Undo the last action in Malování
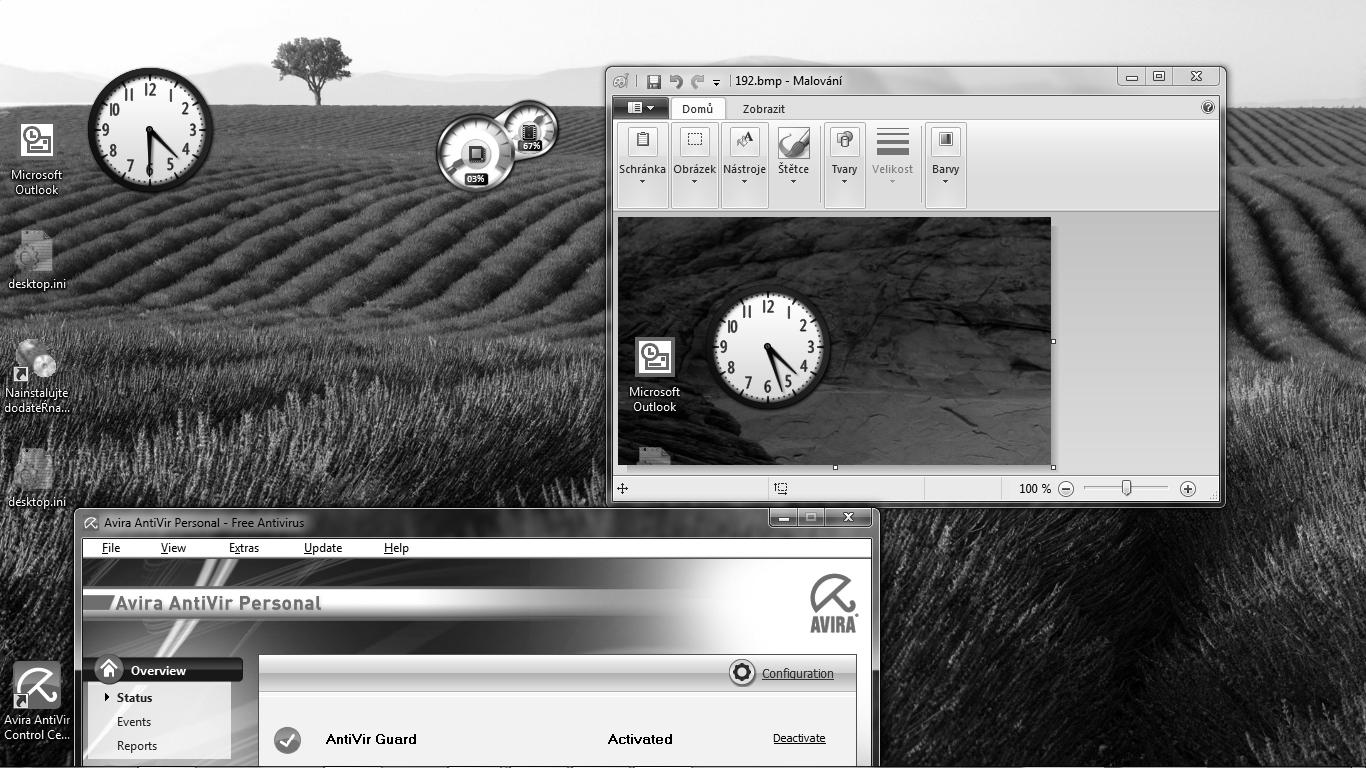Viewport: 1366px width, 768px height. [676, 81]
